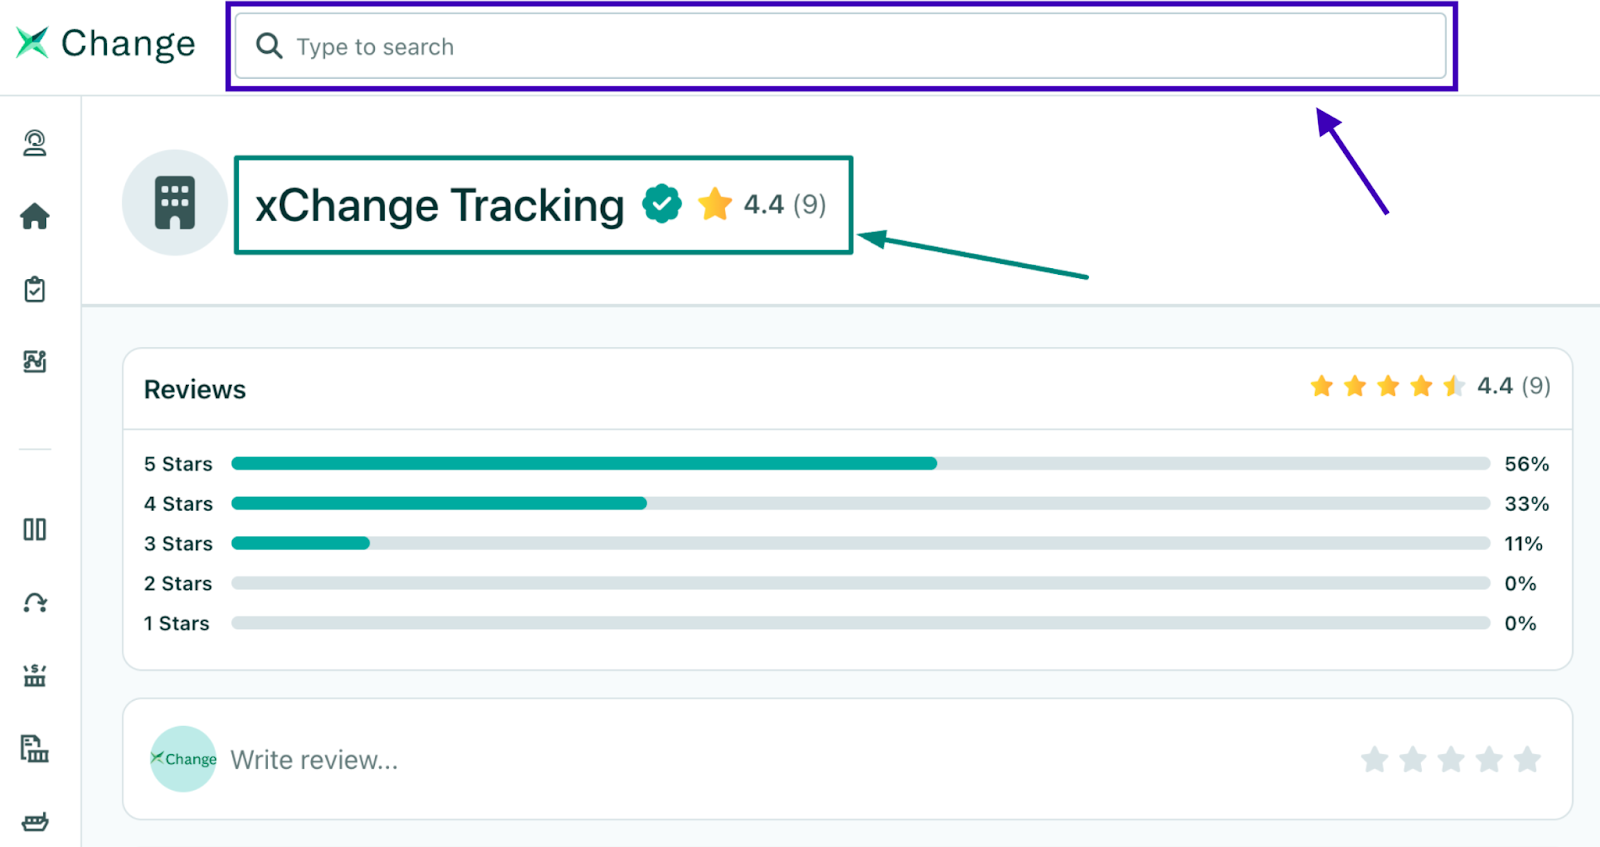Image resolution: width=1600 pixels, height=847 pixels.
Task: Click the Write review text field
Action: (700, 760)
